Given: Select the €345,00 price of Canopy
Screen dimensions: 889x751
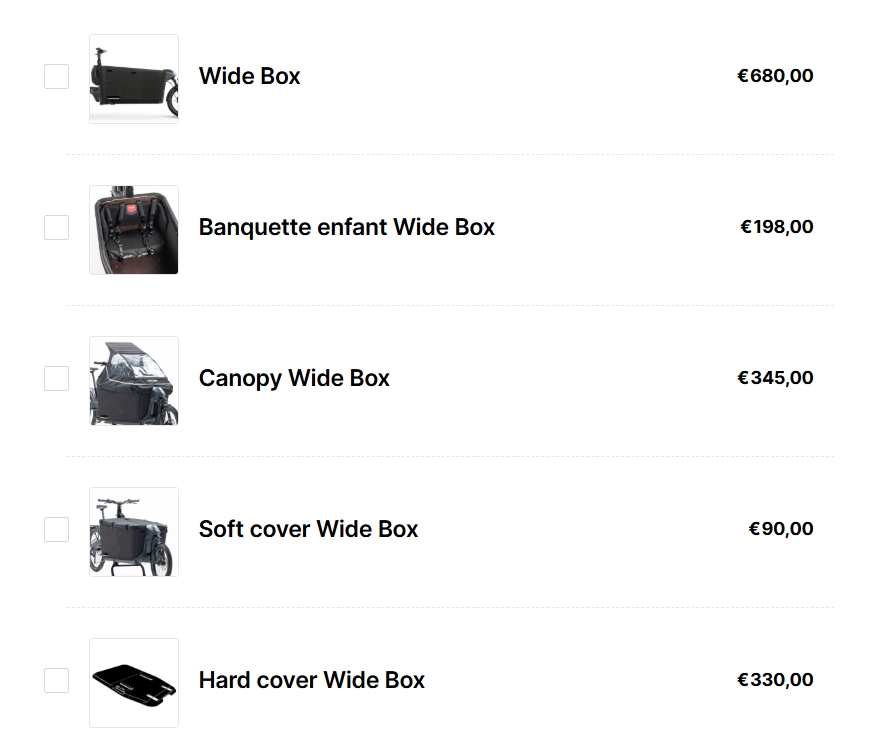Looking at the screenshot, I should [x=775, y=378].
